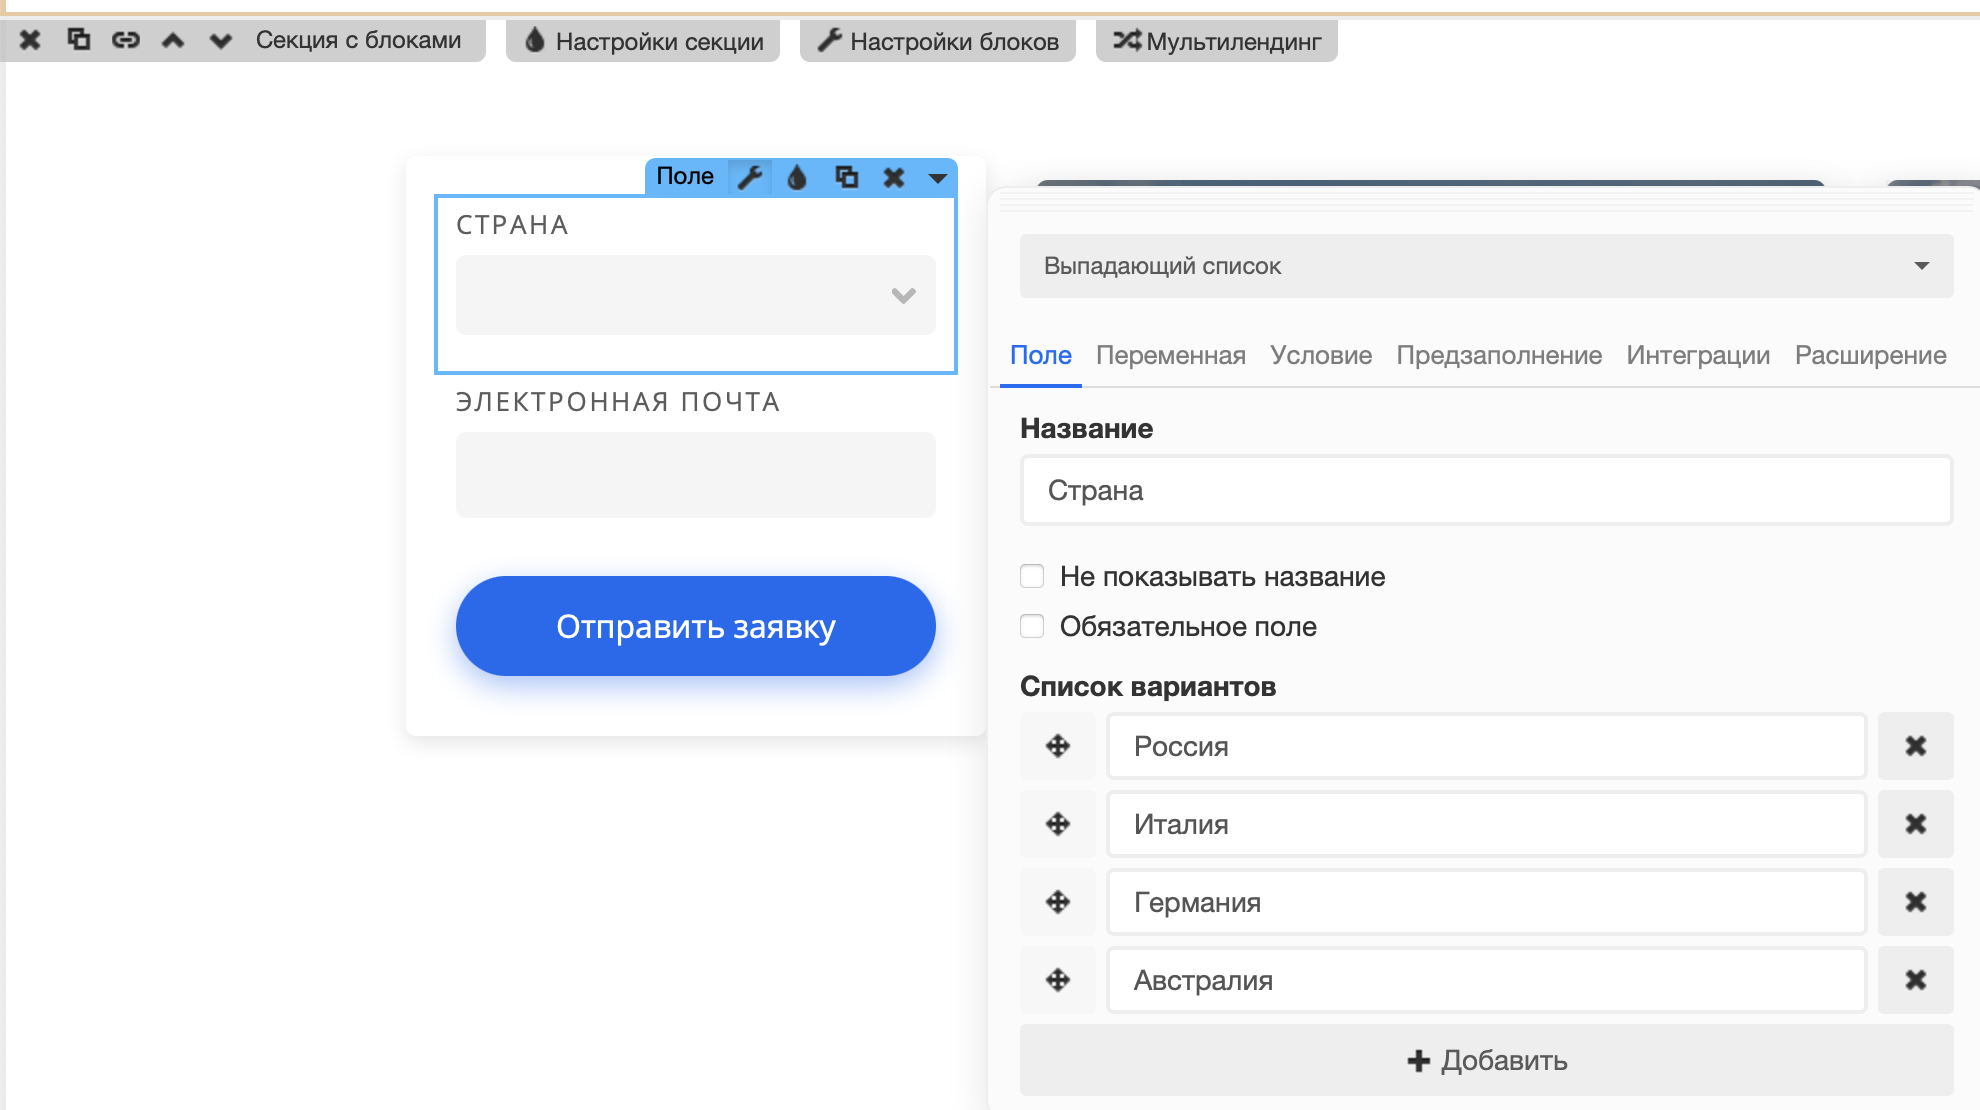Duplicate the section with the copy icon
1980x1110 pixels.
click(78, 39)
